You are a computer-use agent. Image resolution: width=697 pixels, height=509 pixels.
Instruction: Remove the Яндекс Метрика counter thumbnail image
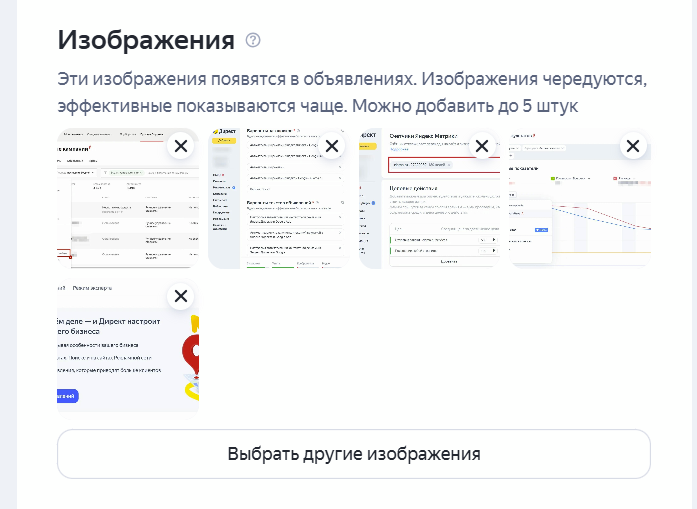click(482, 146)
